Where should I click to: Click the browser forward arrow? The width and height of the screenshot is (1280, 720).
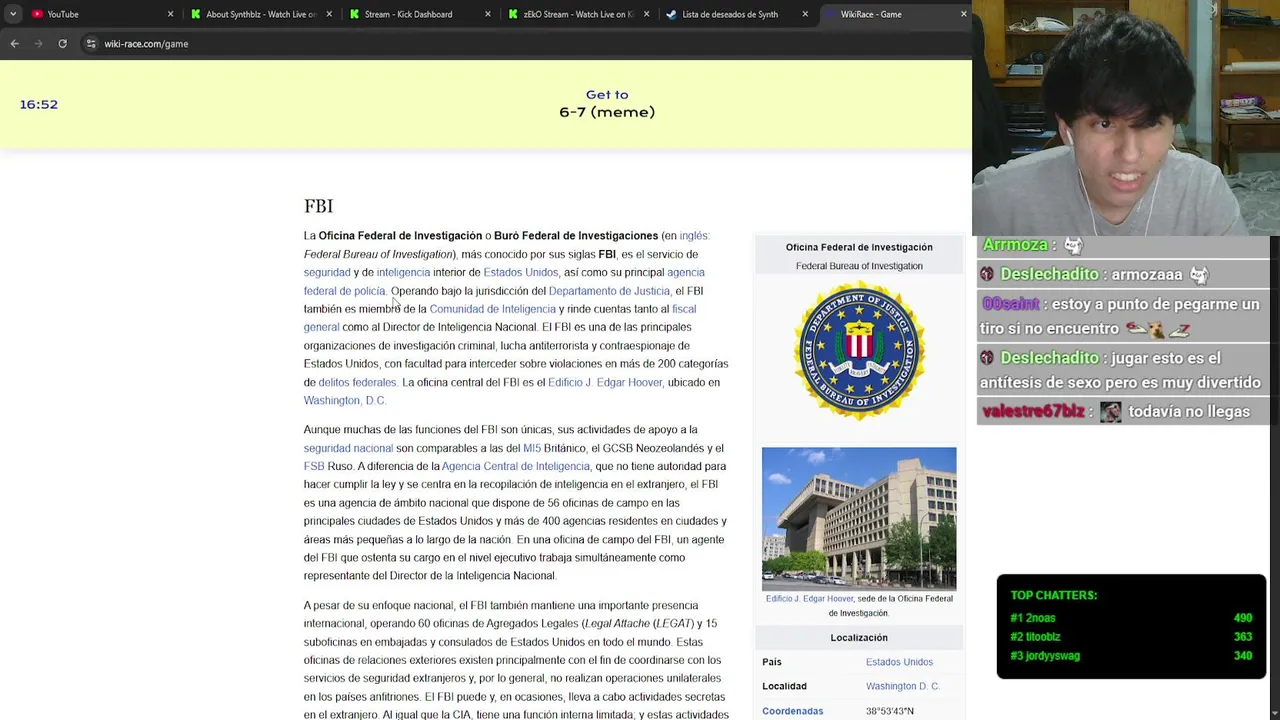point(38,44)
